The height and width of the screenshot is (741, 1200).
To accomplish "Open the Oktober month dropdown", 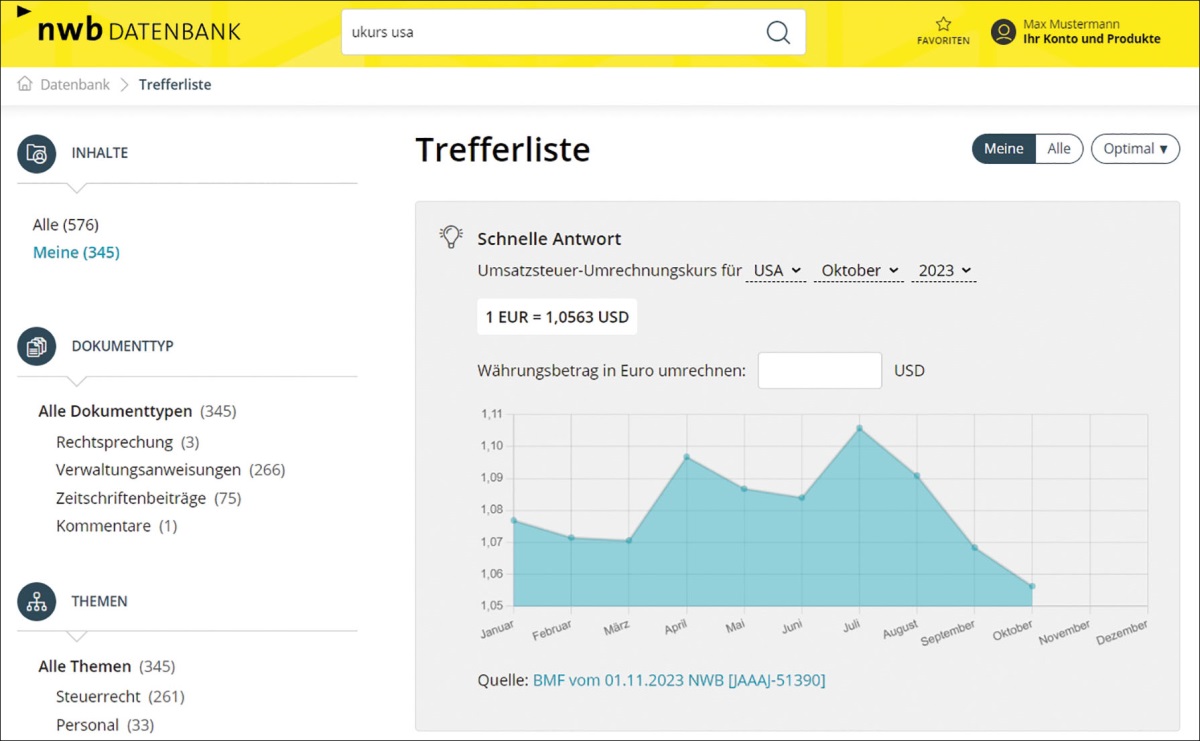I will [859, 271].
